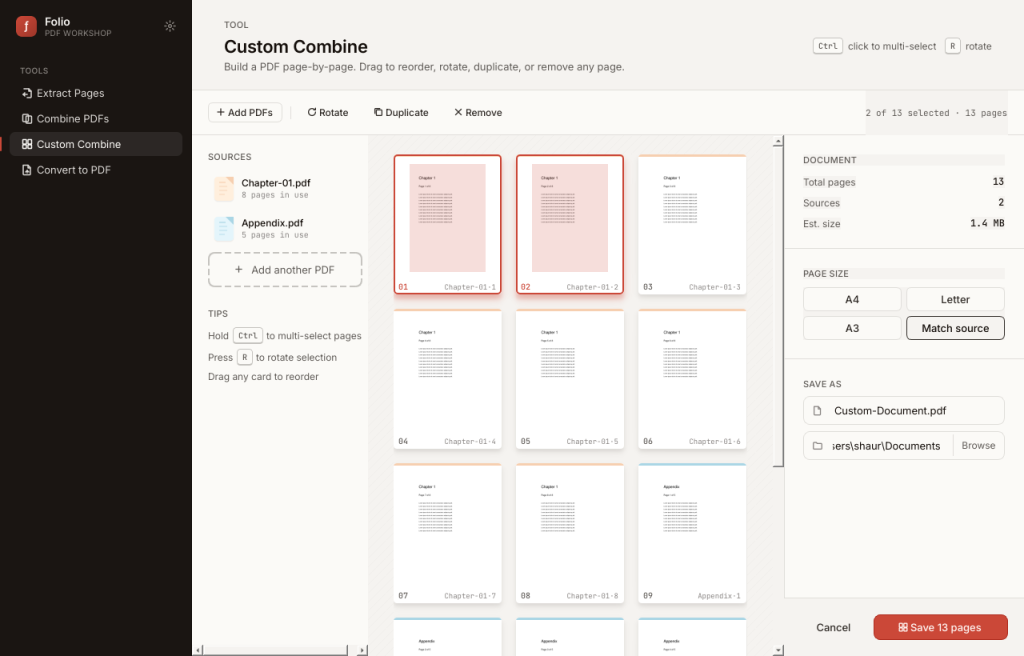Click the Duplicate toolbar button
1024x656 pixels.
(x=401, y=112)
